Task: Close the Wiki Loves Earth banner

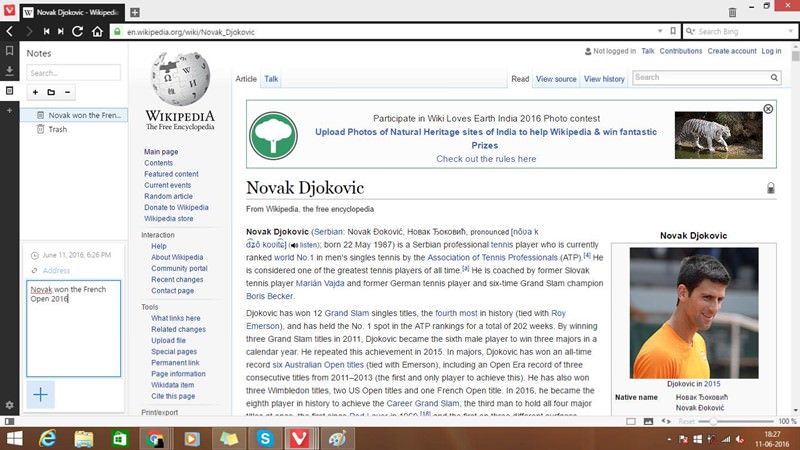Action: click(x=768, y=109)
